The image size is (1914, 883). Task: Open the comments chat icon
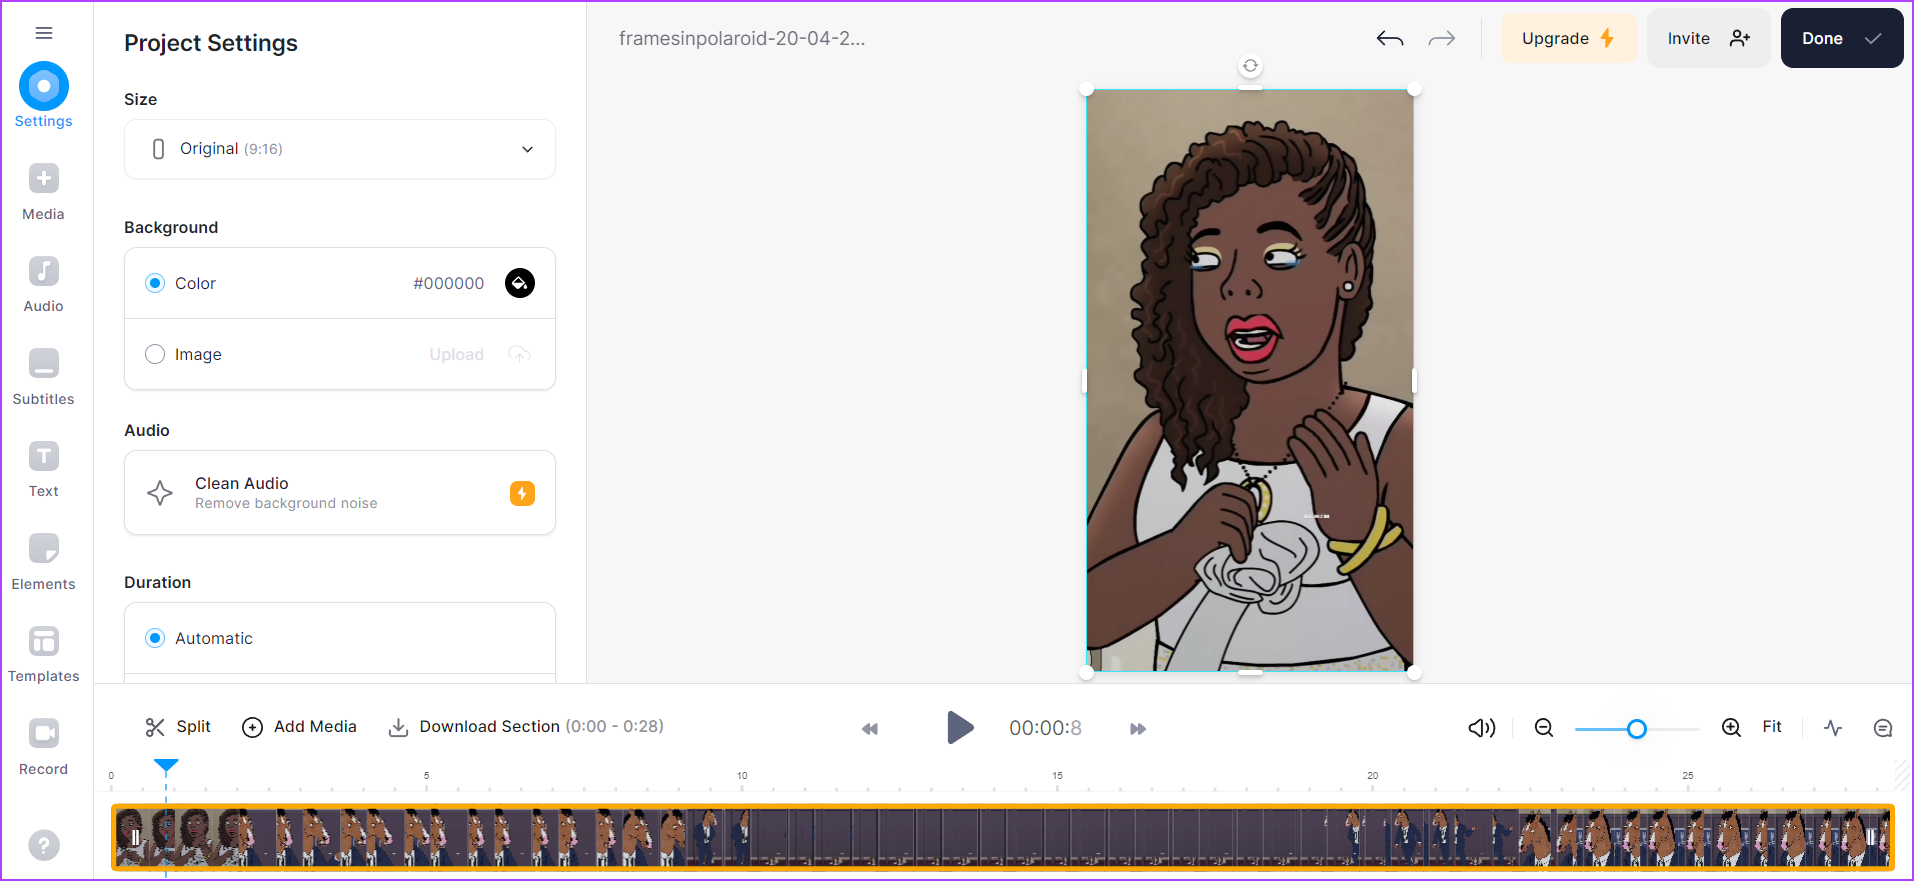pos(1883,728)
